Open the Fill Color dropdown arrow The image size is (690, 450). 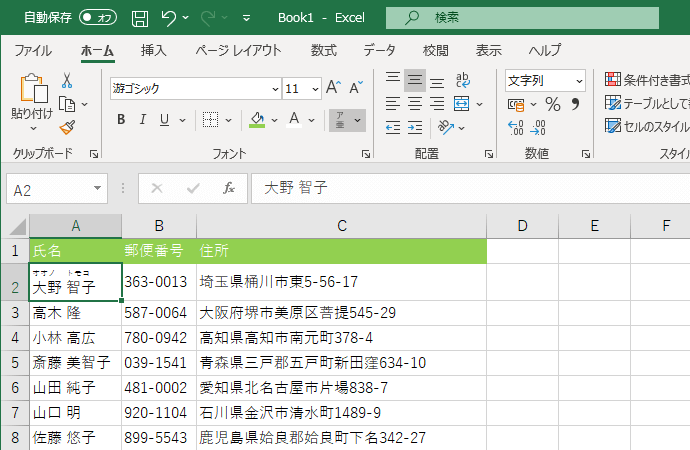275,120
